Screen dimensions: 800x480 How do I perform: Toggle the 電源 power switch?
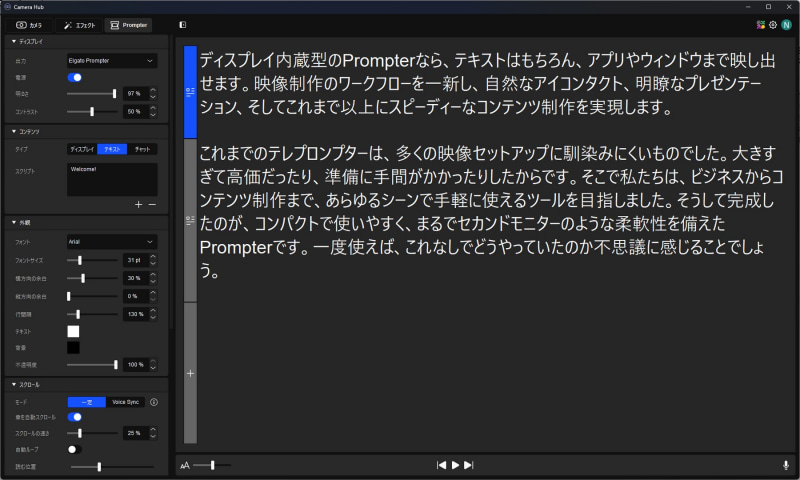coord(74,78)
